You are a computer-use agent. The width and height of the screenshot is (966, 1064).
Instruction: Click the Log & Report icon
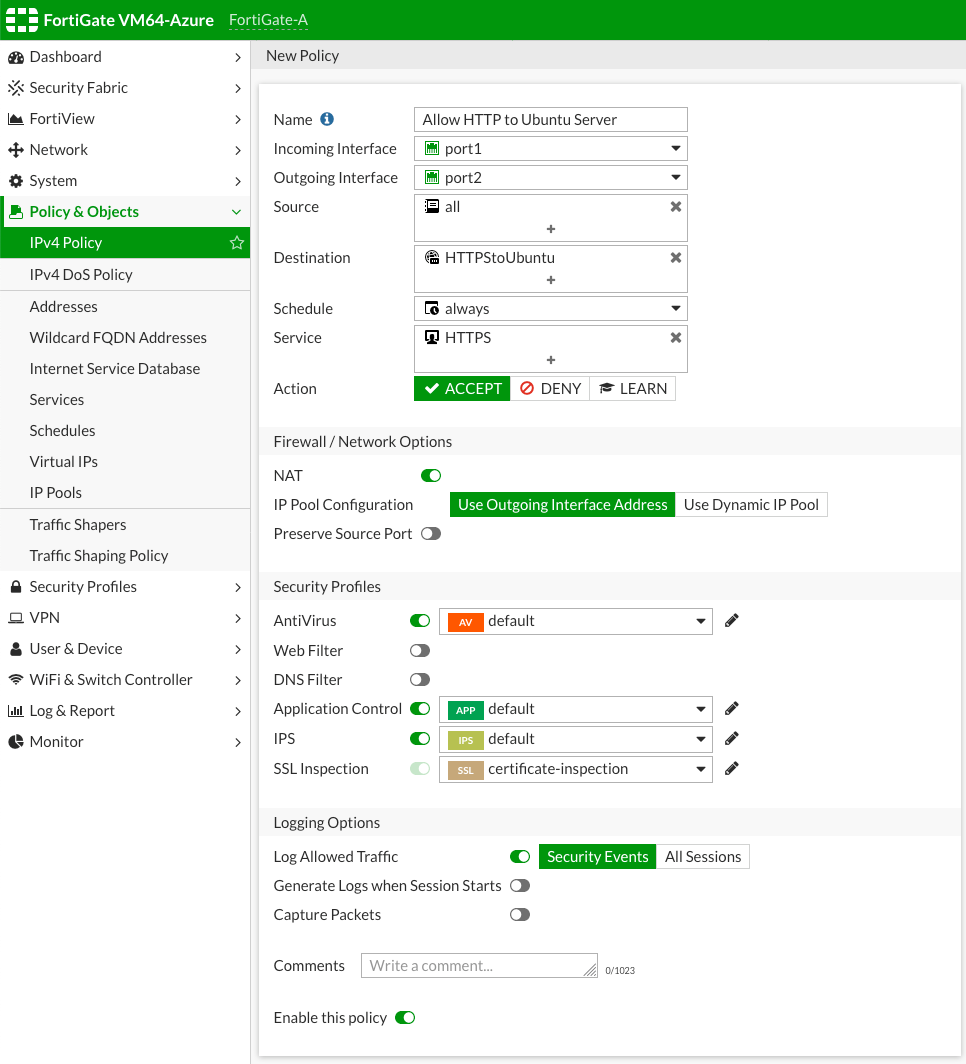16,711
